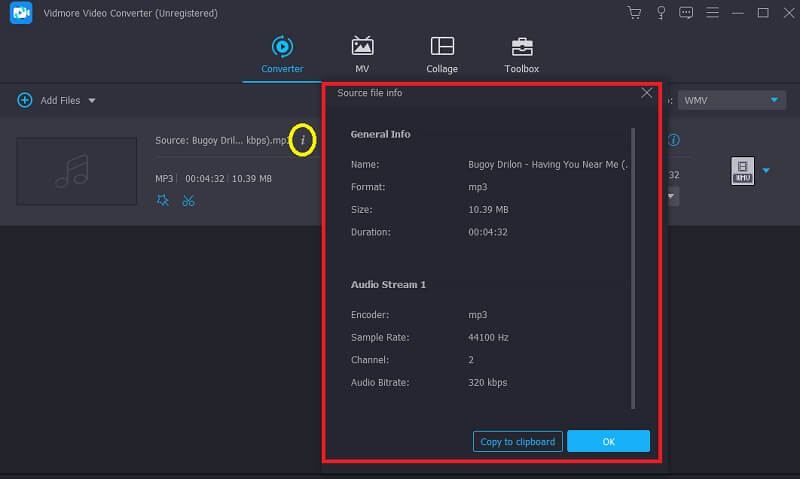
Task: Click the audio file music note thumbnail
Action: coord(76,171)
